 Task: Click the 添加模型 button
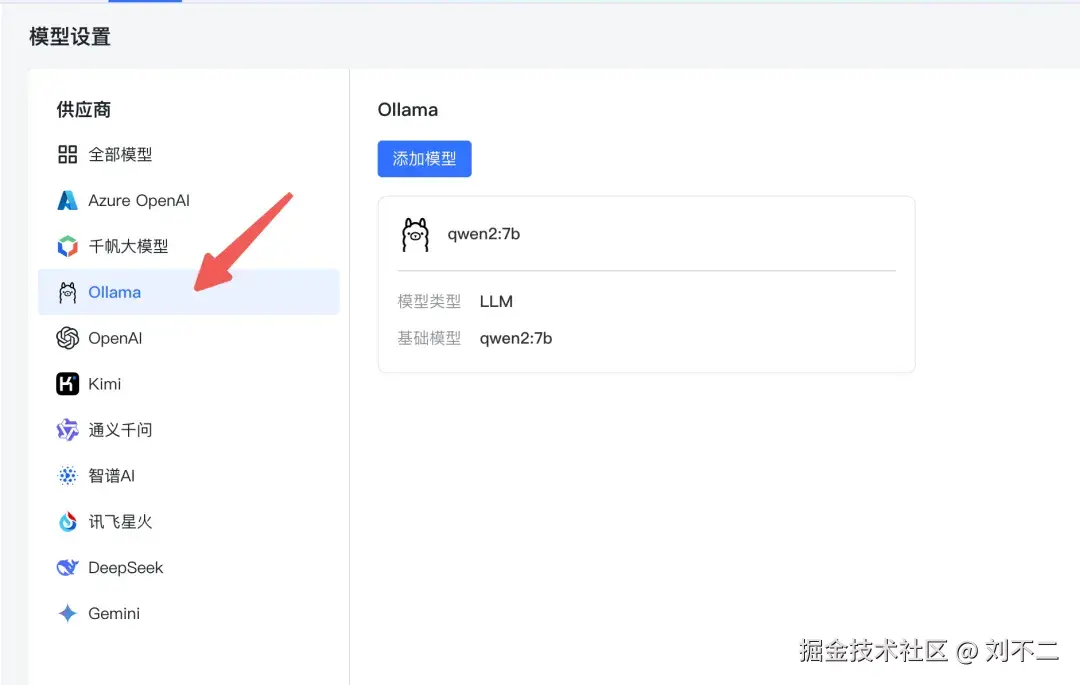click(424, 158)
